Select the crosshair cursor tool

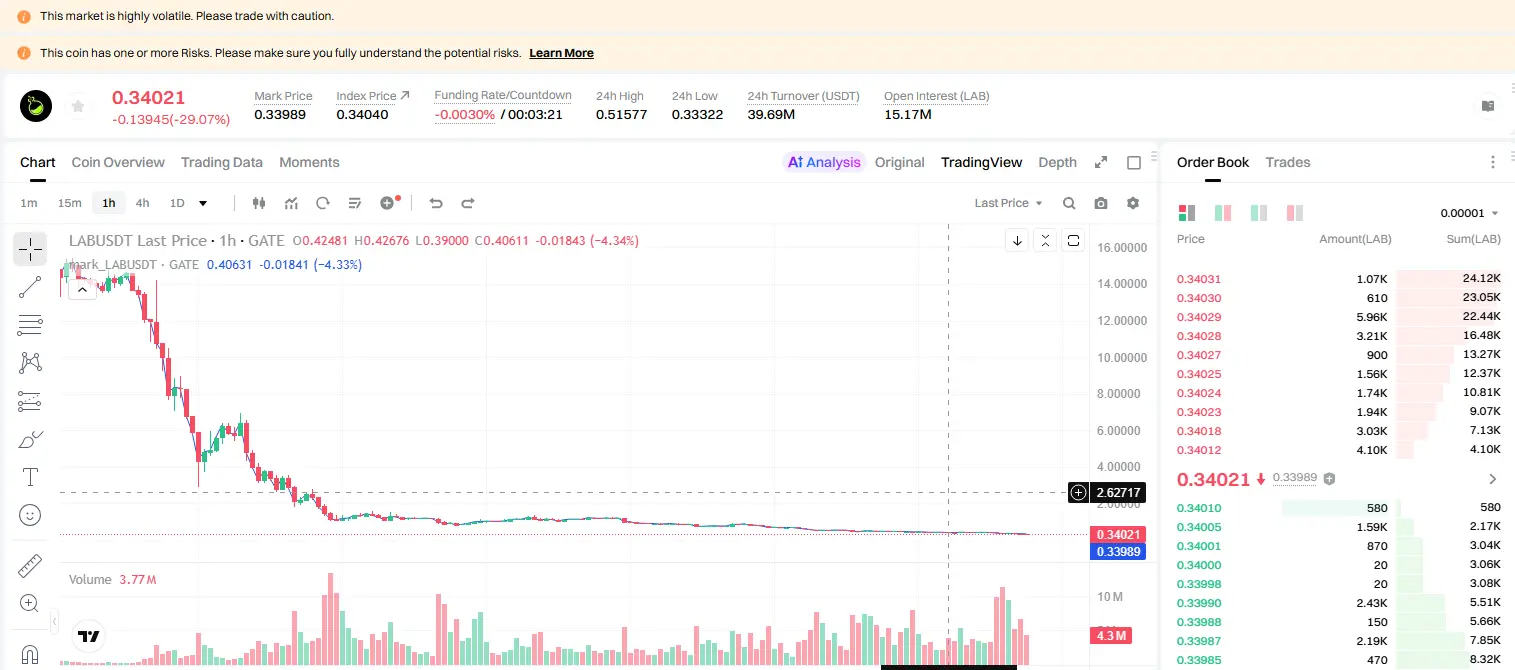[30, 248]
